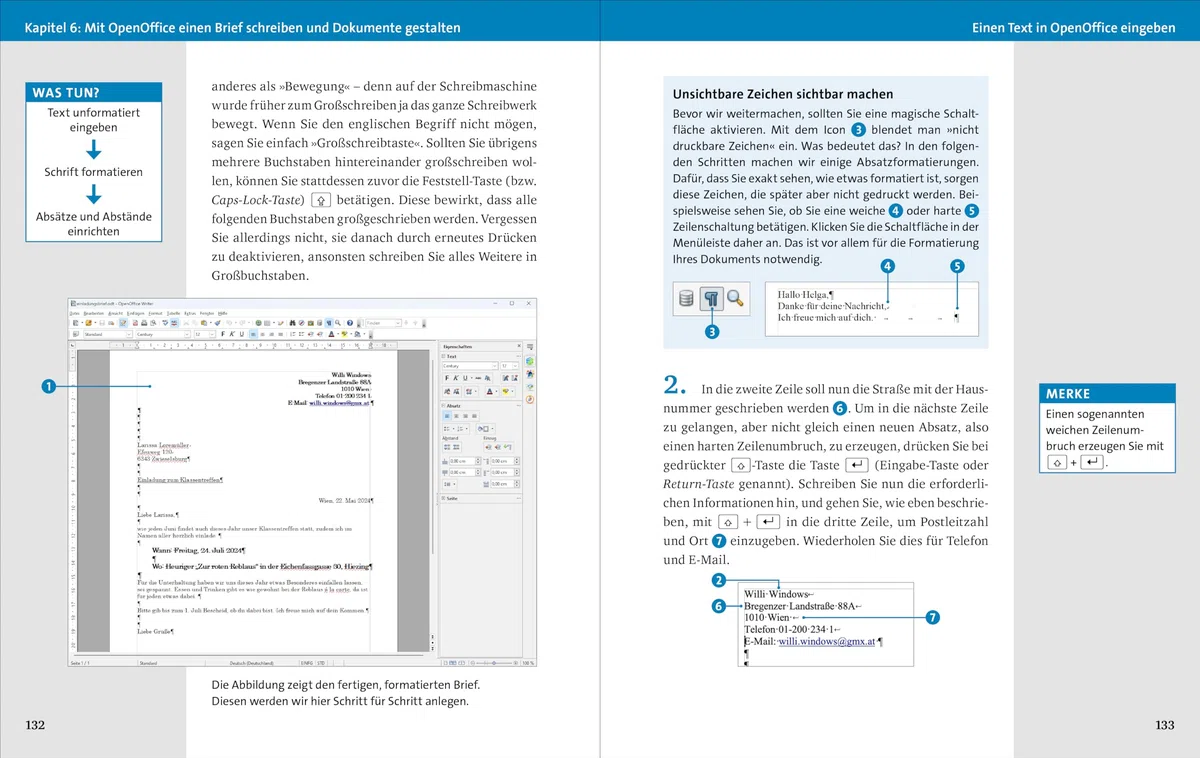
Task: Open the Century font name dropdown in toolbar
Action: coord(163,334)
